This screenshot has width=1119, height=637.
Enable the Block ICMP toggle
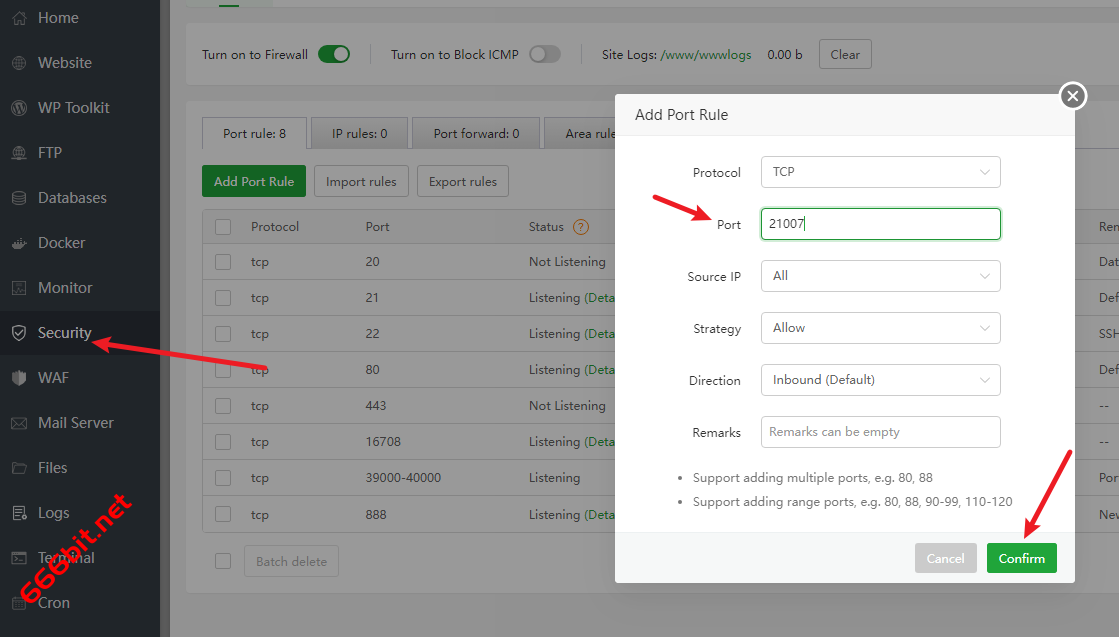(544, 54)
